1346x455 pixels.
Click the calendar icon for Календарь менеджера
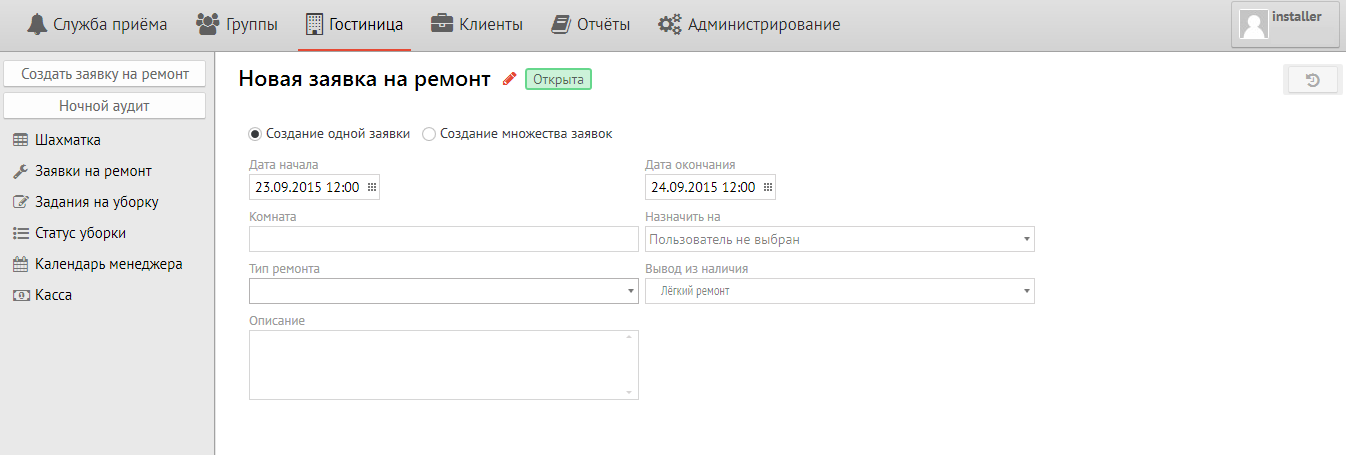coord(20,265)
